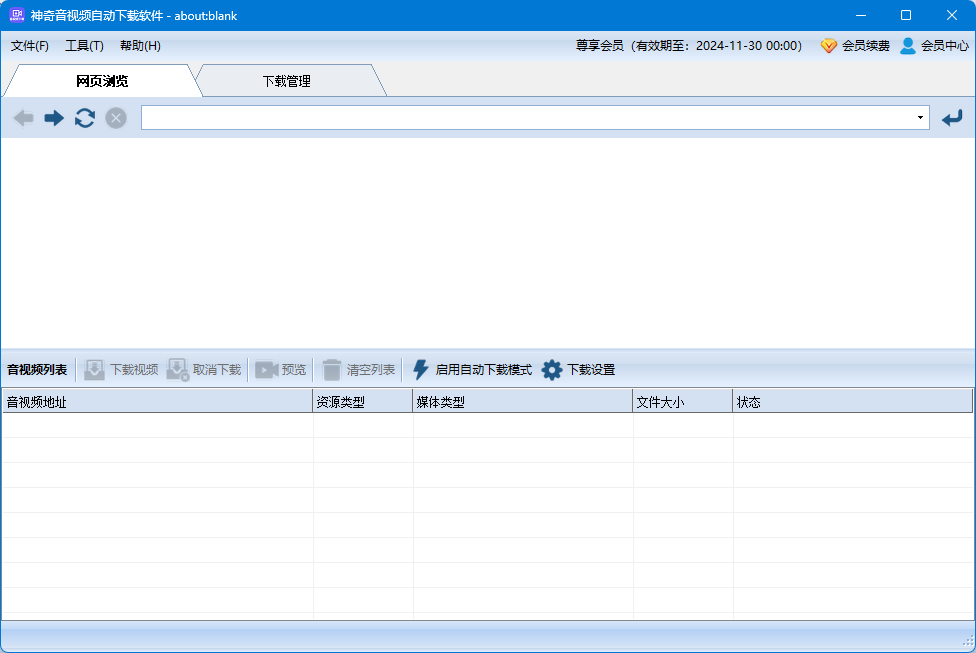The height and width of the screenshot is (653, 976).
Task: Click the 会员续费 renewal link
Action: point(855,46)
